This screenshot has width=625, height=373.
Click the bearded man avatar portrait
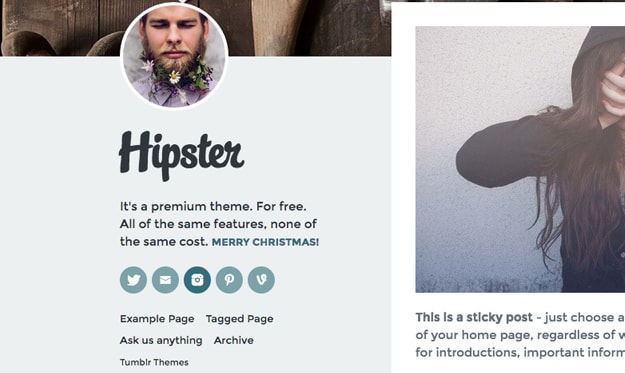point(174,55)
